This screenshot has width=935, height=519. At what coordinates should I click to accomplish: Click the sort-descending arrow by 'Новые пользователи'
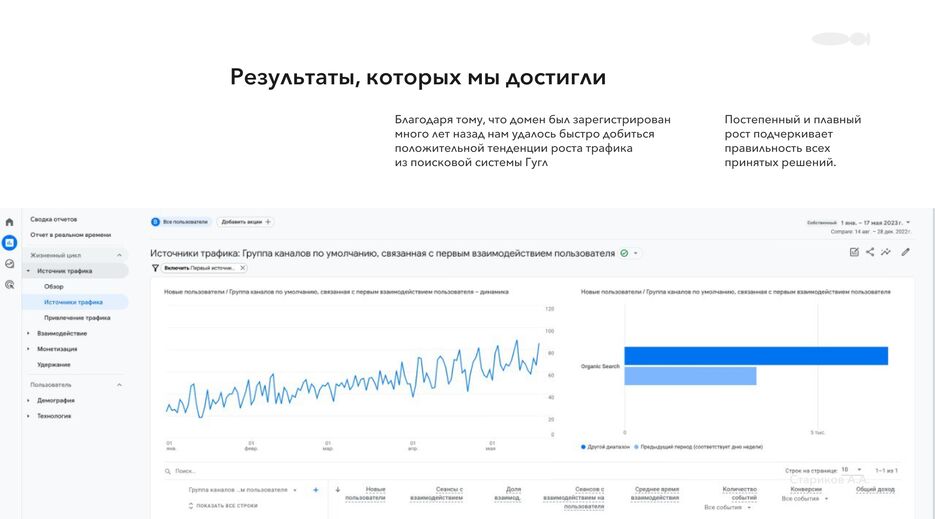point(338,490)
